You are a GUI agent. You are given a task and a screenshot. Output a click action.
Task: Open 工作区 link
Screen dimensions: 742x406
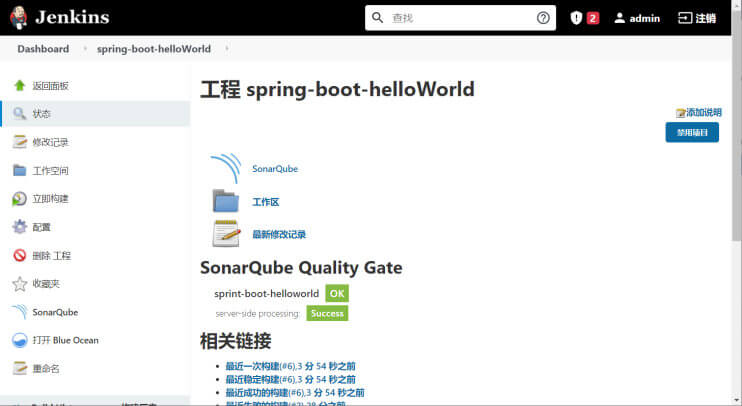pos(265,202)
